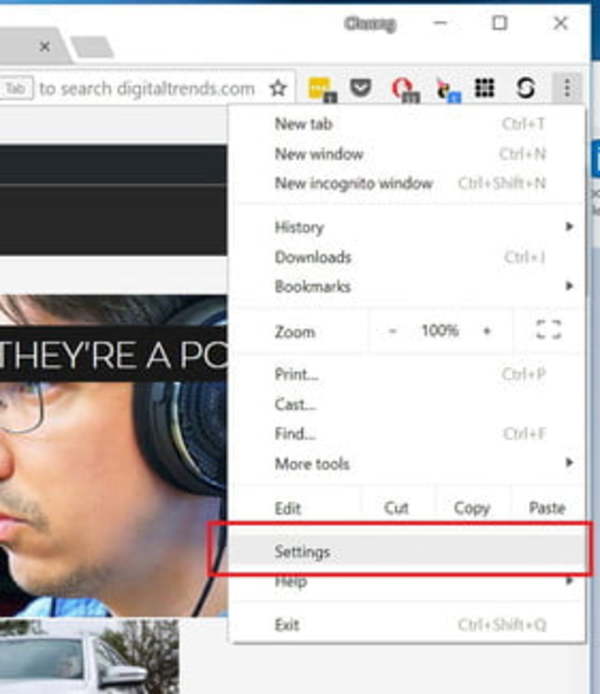
Task: Select Print... in the menu
Action: pos(407,374)
